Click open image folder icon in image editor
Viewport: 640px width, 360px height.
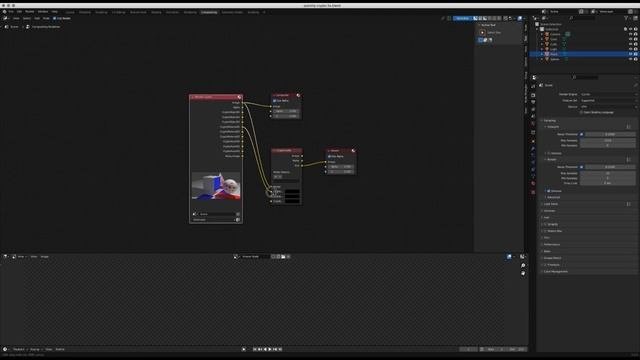(x=283, y=257)
